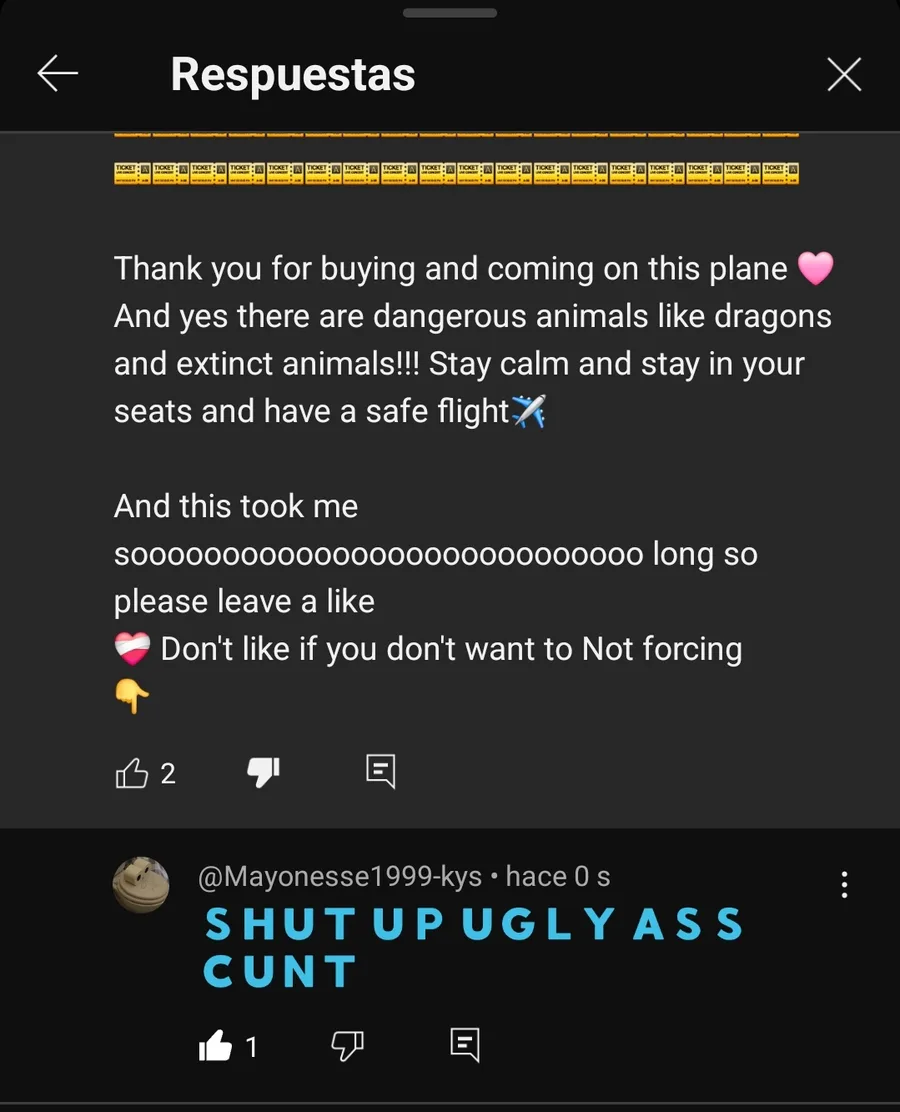
Task: Tap the reply icon under Mayonesse1999-kys's comment
Action: tap(465, 1045)
